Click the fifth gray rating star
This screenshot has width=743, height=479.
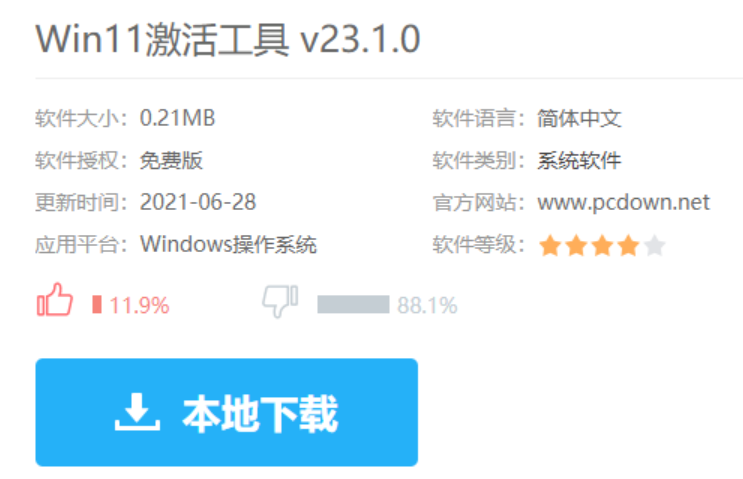(x=654, y=245)
